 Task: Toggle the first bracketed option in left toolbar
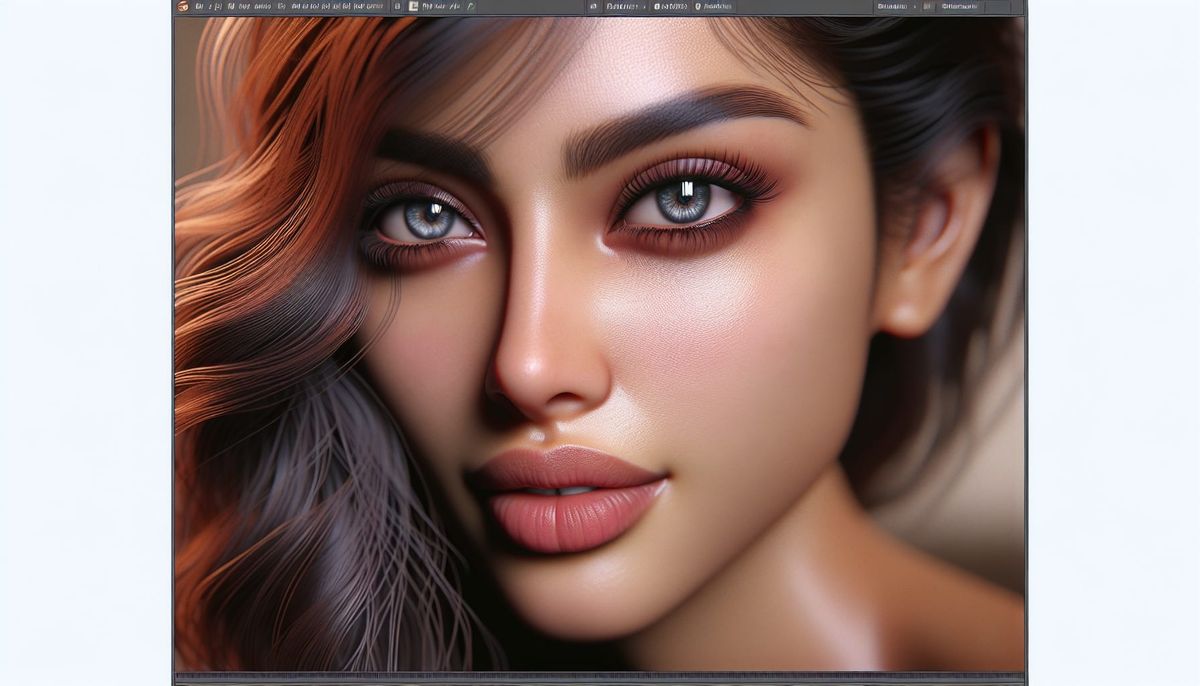coord(219,6)
